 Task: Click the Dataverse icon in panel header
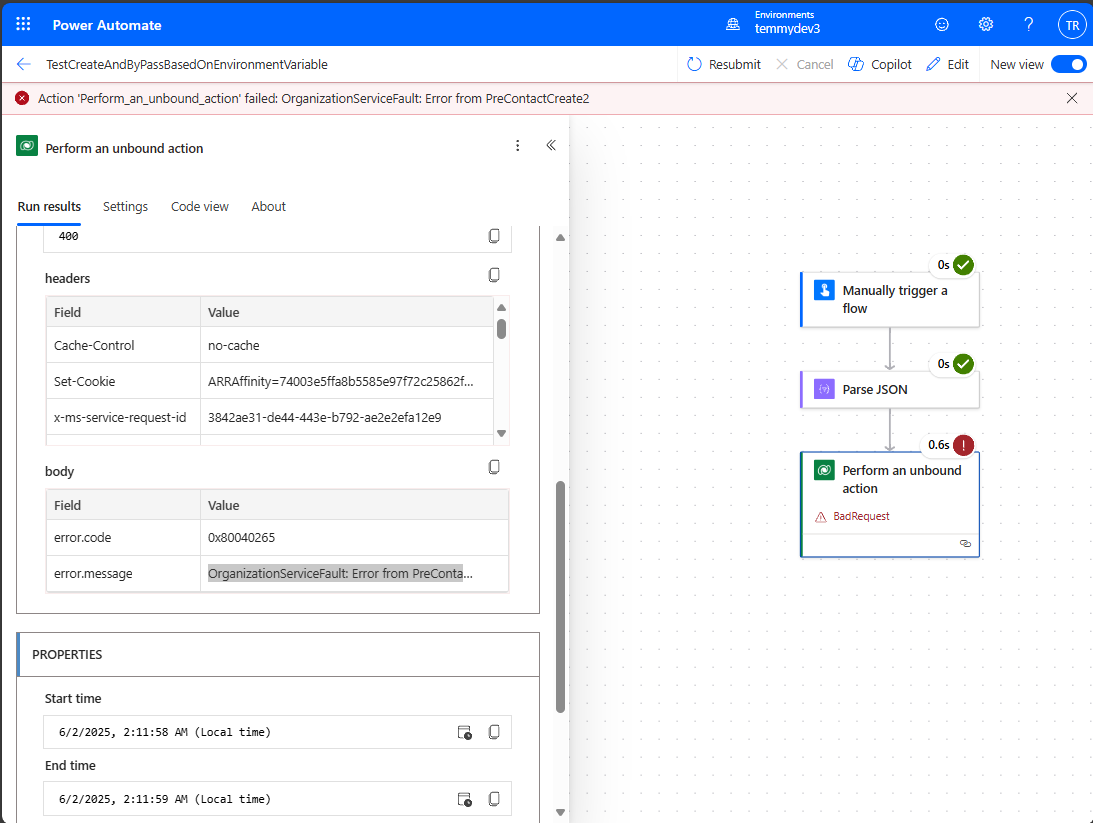click(x=27, y=146)
